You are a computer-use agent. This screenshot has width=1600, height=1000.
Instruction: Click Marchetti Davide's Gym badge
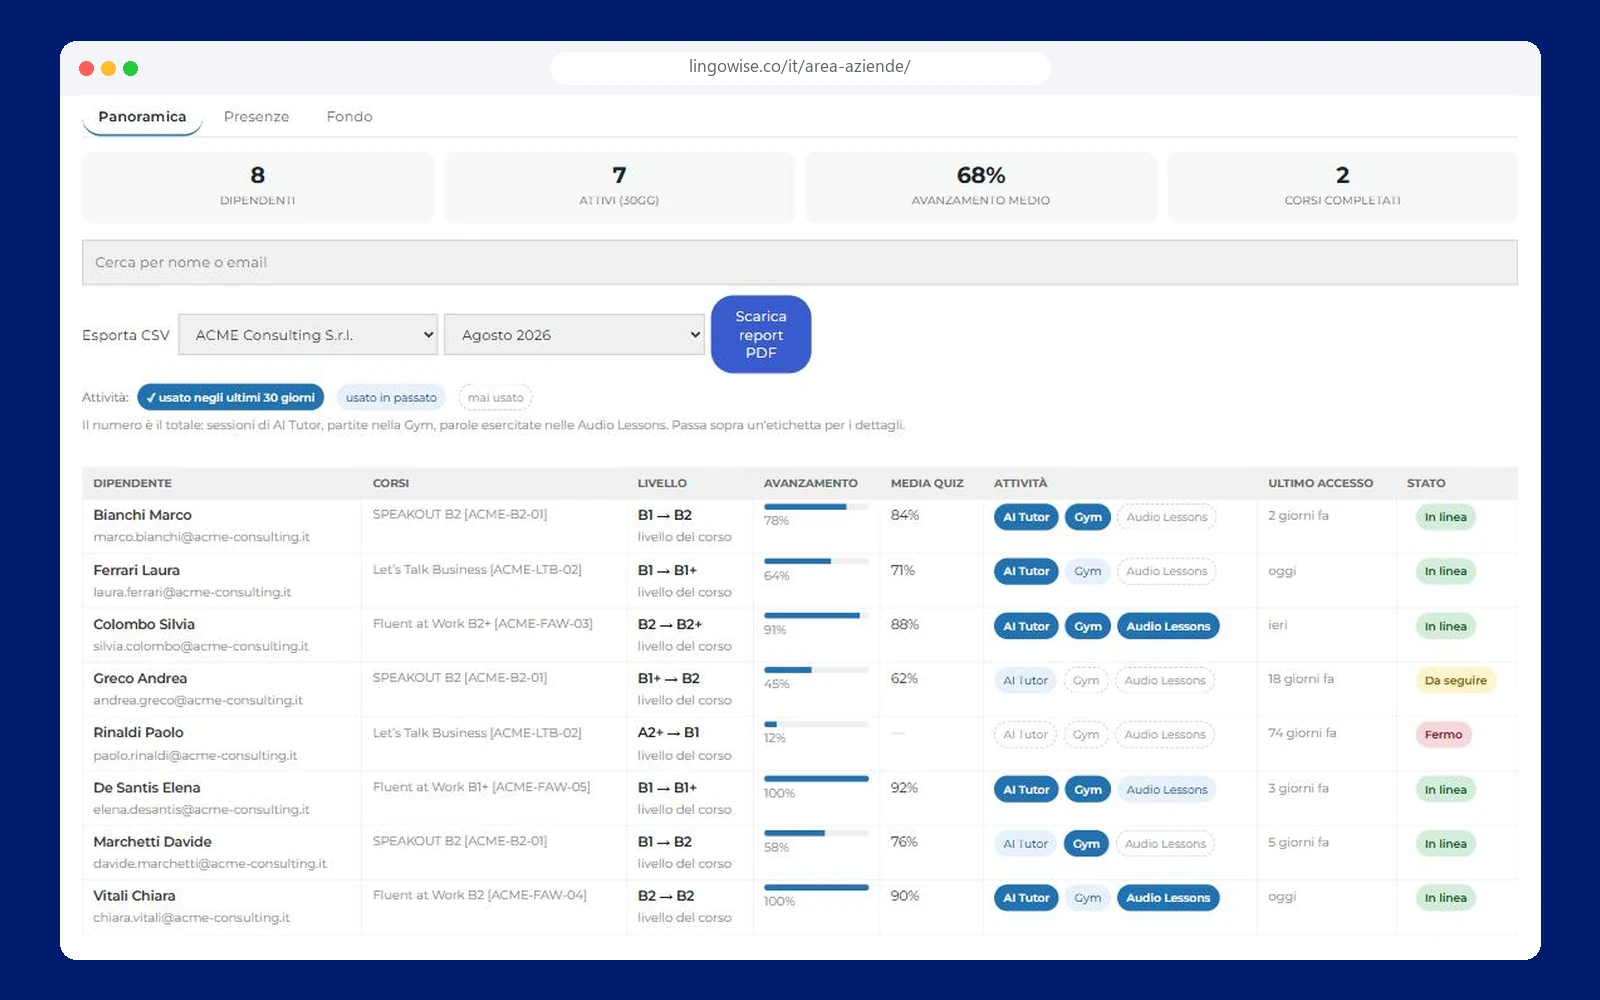click(1086, 844)
